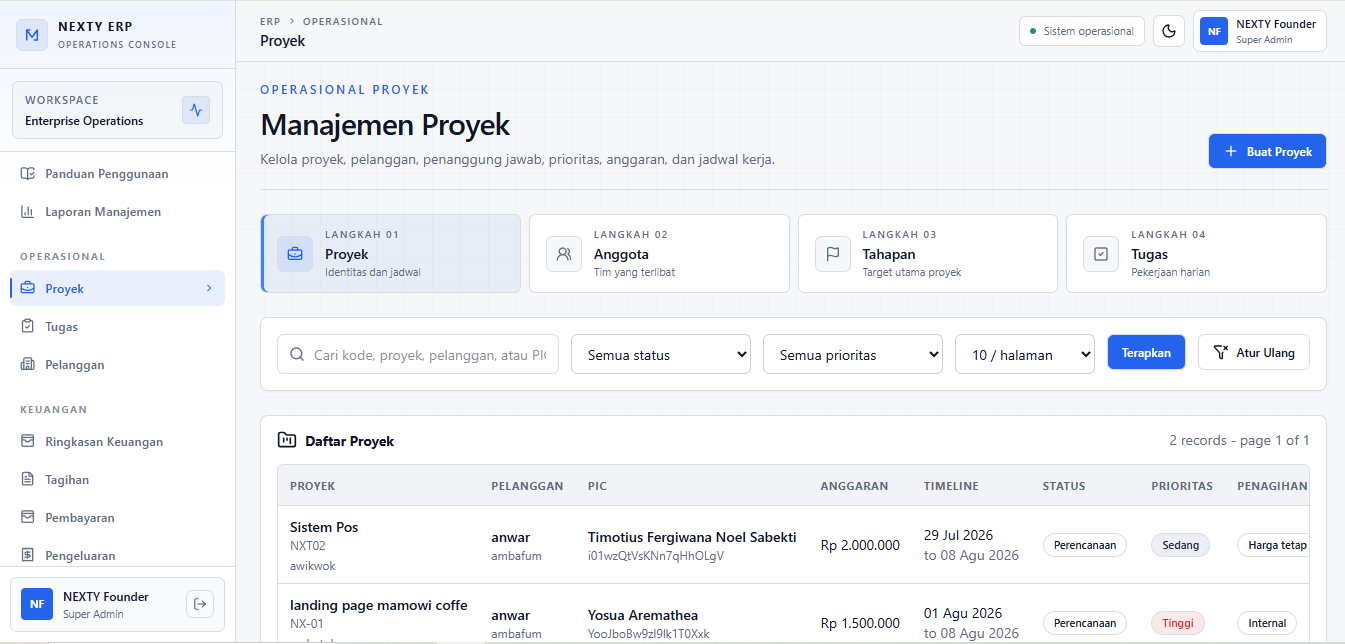Screen dimensions: 1345x644
Task: Click the Sistem operasional status badge
Action: coord(1082,31)
